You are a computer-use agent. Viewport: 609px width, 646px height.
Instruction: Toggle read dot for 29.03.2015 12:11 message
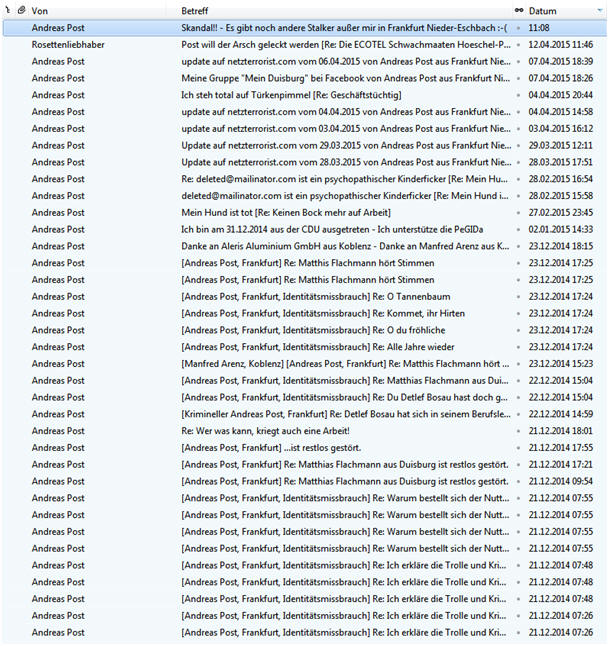pyautogui.click(x=518, y=146)
